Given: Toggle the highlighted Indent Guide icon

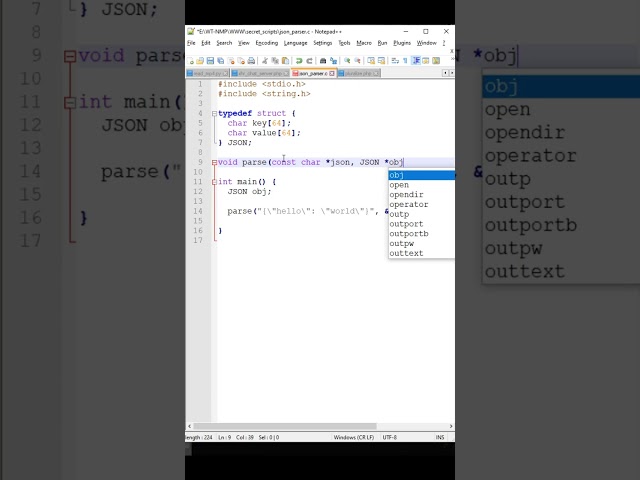Looking at the screenshot, I should coord(416,61).
